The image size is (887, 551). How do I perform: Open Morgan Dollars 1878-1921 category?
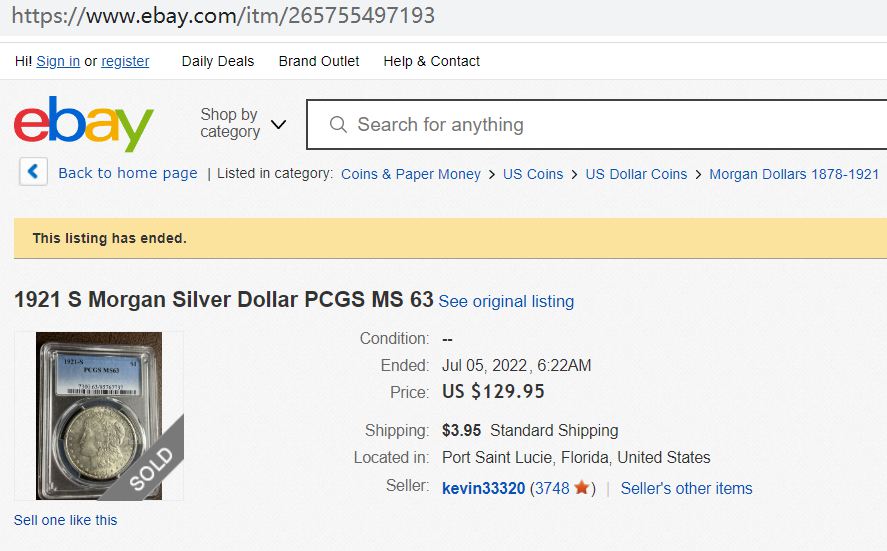click(x=794, y=174)
